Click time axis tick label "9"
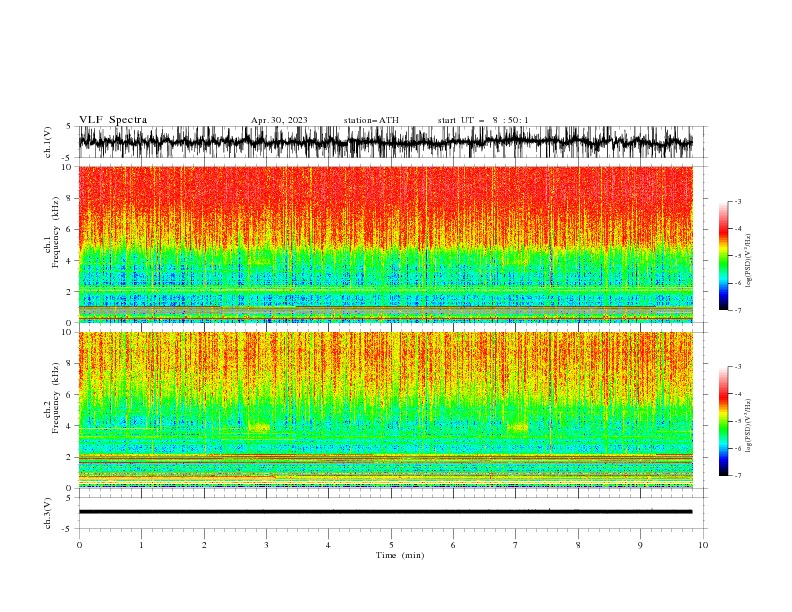Viewport: 792px width, 612px height. 640,545
